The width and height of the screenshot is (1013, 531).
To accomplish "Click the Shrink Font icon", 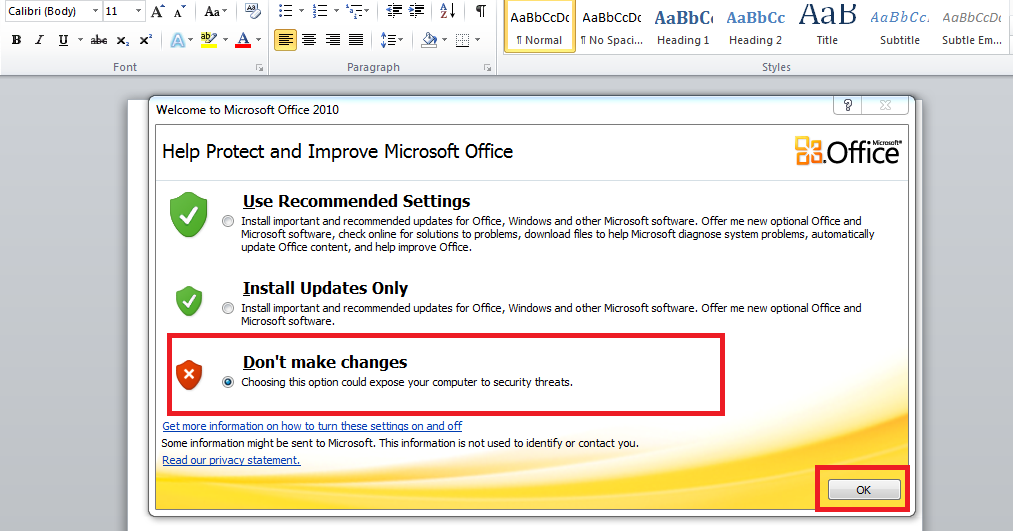I will 180,11.
